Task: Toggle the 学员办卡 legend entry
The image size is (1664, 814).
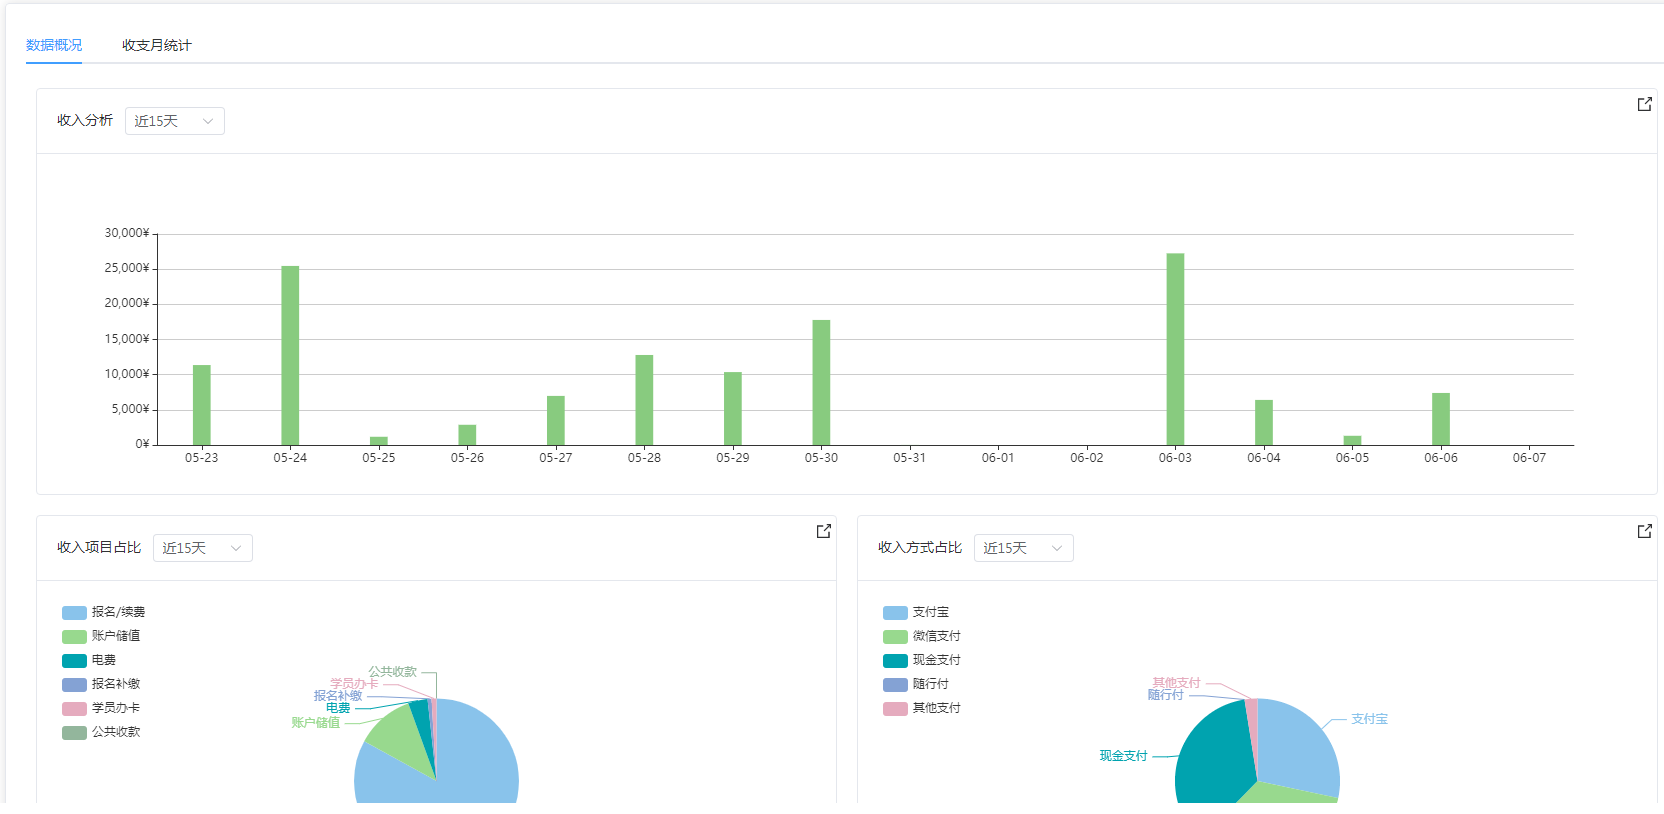Action: [x=101, y=708]
